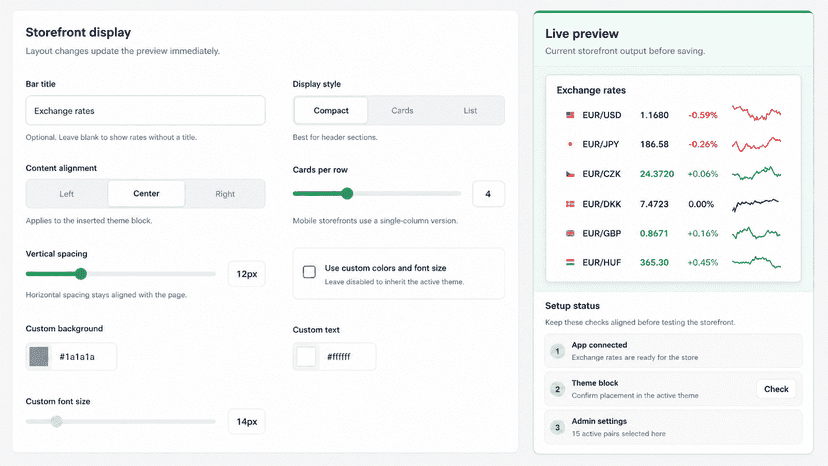The image size is (828, 466).
Task: Click the EUR/GBP pair label
Action: point(601,233)
